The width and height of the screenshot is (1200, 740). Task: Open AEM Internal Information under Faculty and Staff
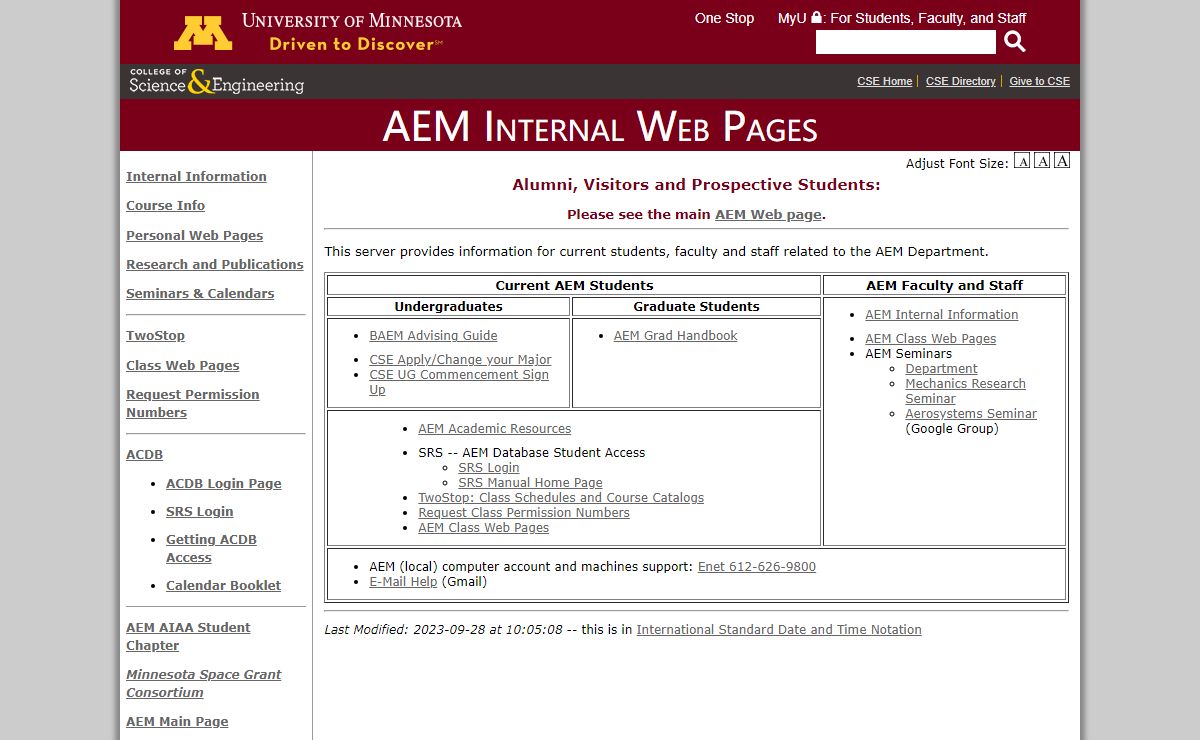click(x=941, y=314)
